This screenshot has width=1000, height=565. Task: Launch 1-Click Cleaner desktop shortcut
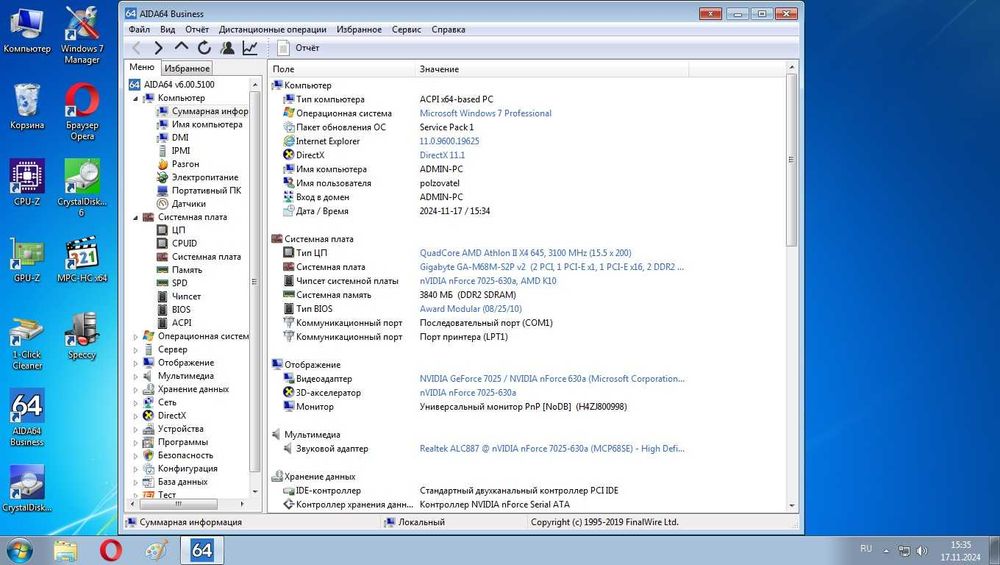27,342
